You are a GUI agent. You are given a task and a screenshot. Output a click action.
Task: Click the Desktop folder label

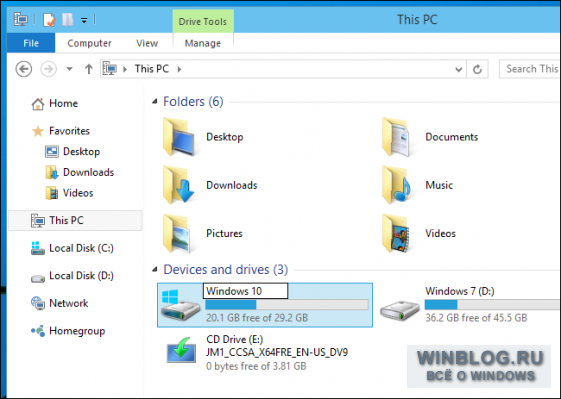tap(225, 137)
